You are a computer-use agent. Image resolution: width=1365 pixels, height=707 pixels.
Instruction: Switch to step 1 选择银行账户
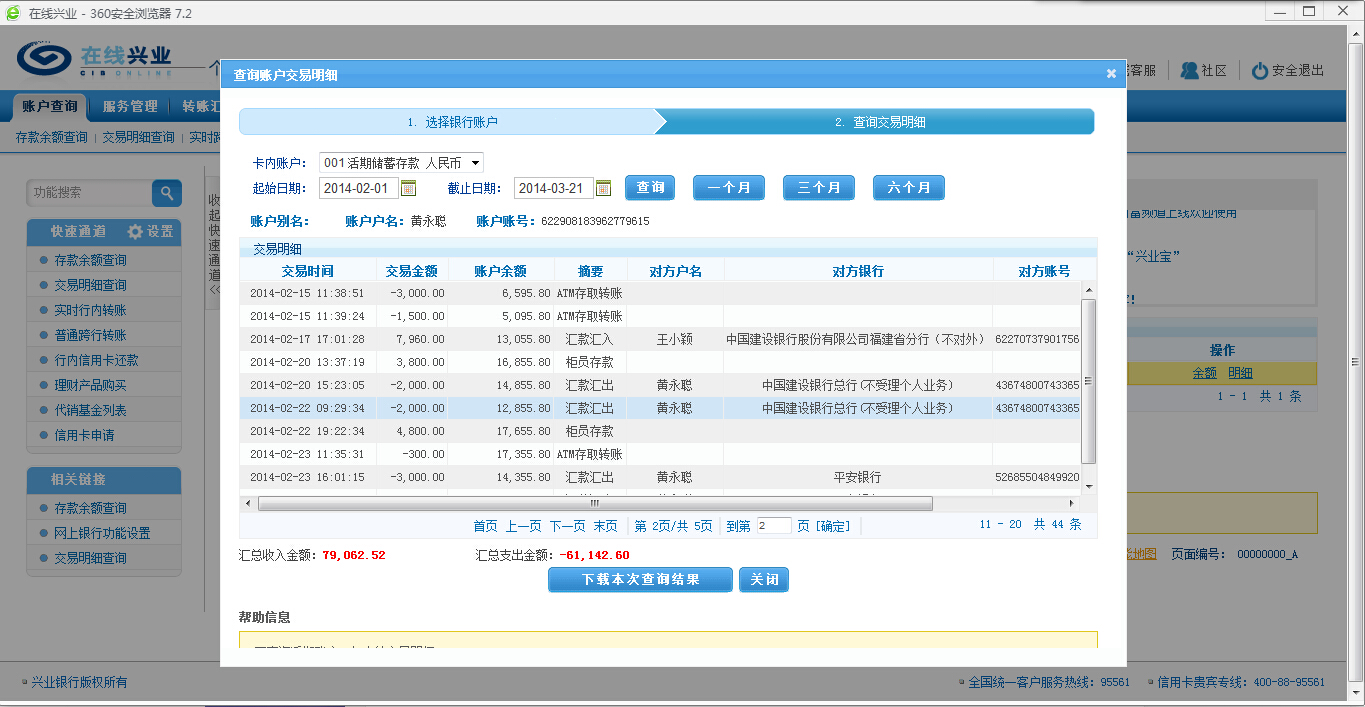click(452, 122)
